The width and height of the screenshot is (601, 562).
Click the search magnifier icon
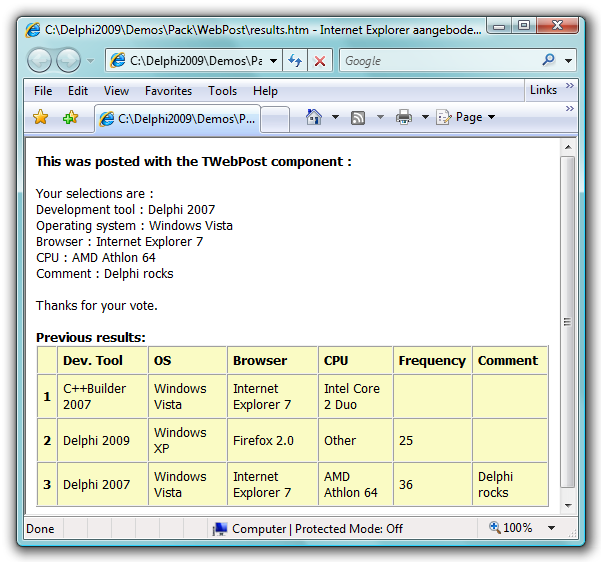point(548,61)
